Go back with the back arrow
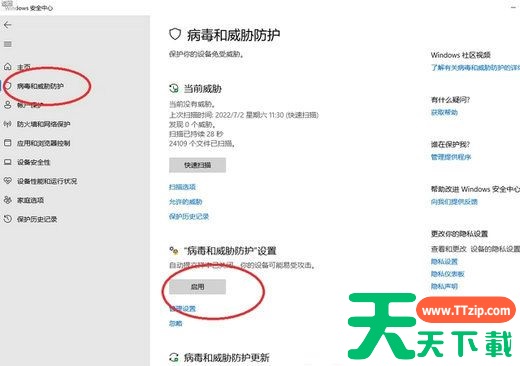This screenshot has width=520, height=366. (7, 25)
